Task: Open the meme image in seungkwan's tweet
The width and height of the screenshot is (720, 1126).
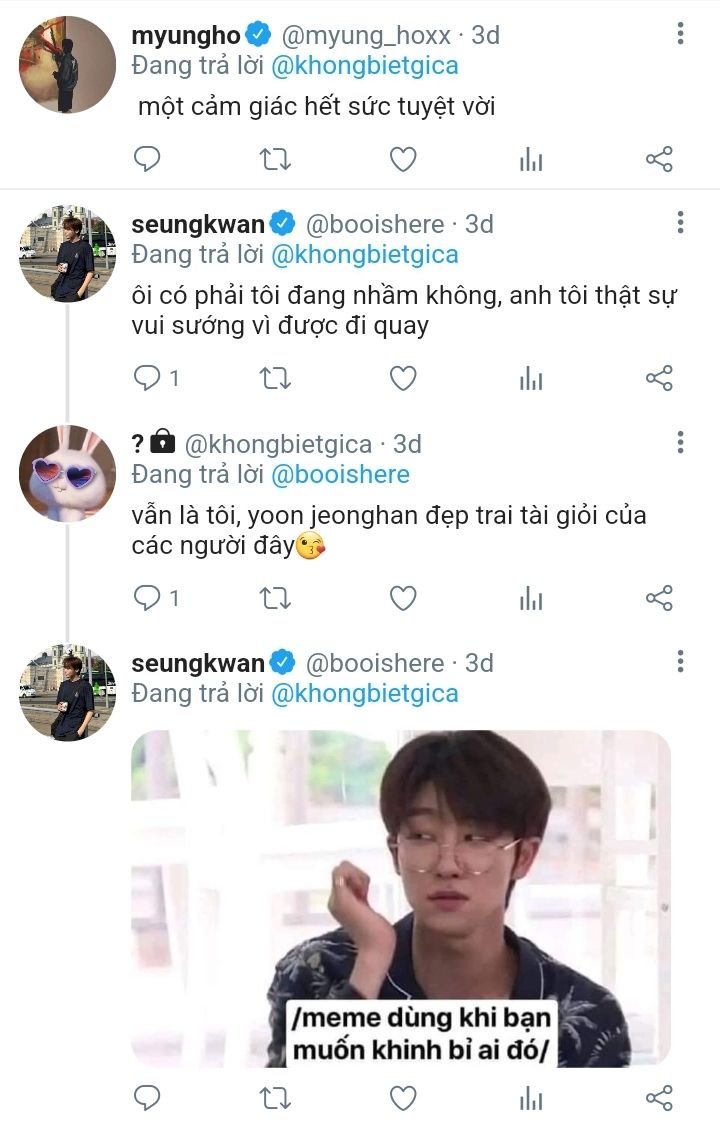Action: (x=400, y=898)
